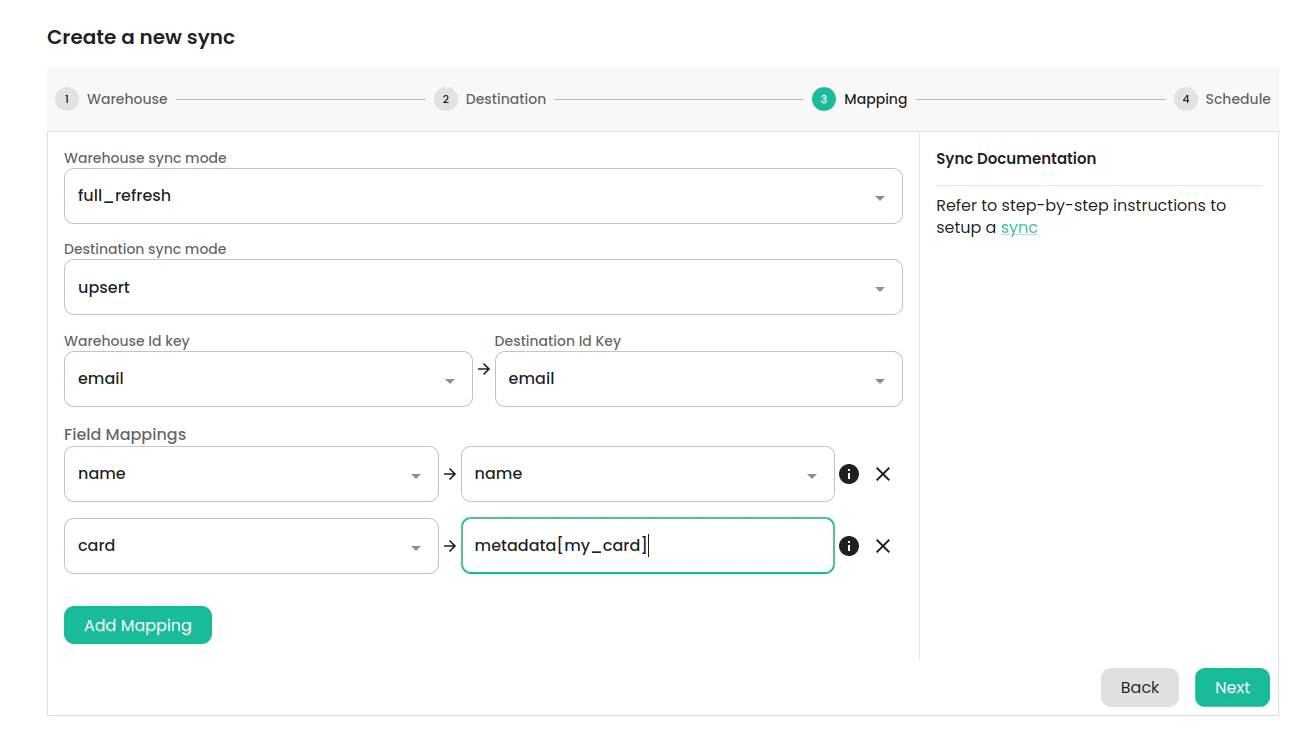Expand the name destination field dropdown
The width and height of the screenshot is (1314, 746).
point(648,474)
